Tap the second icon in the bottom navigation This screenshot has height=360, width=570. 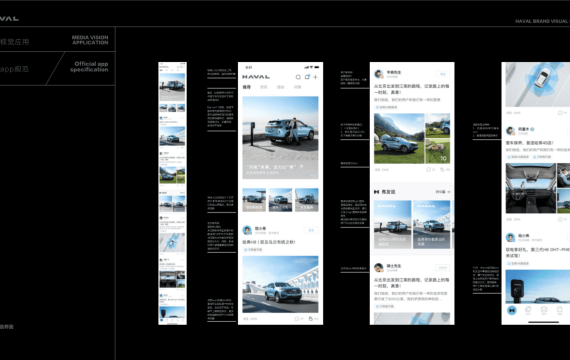pyautogui.click(x=528, y=310)
